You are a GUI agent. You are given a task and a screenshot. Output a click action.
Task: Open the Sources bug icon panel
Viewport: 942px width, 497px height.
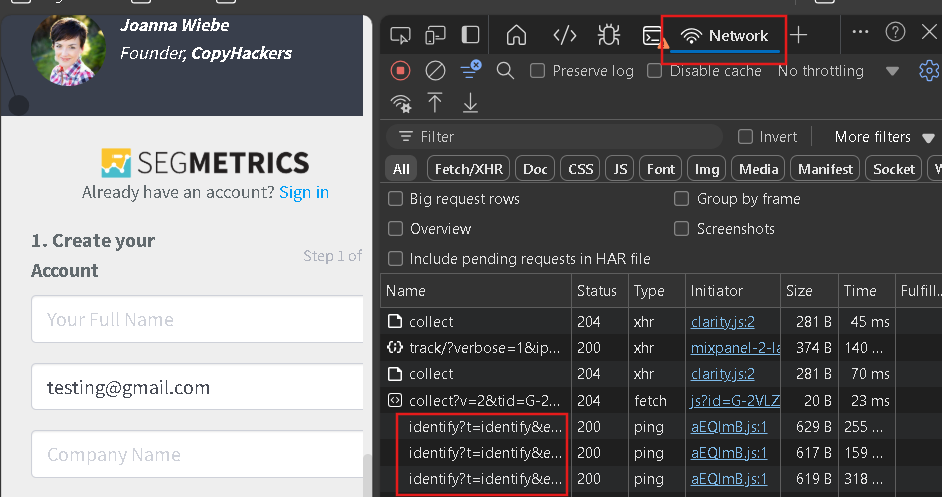point(608,35)
